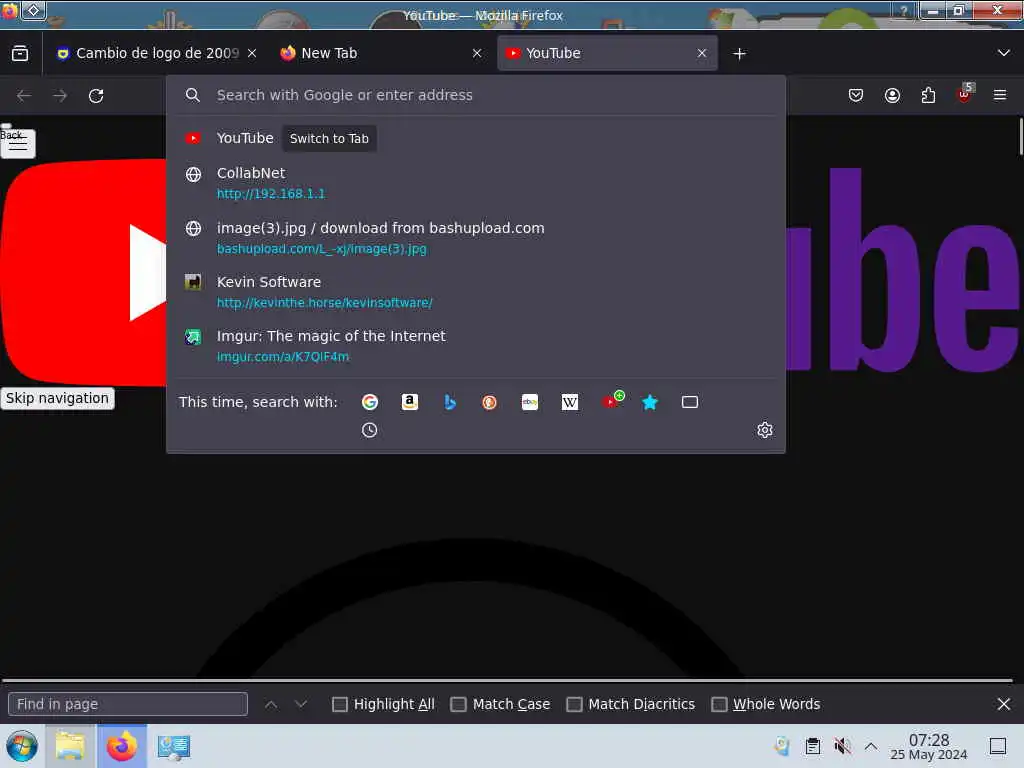Image resolution: width=1024 pixels, height=768 pixels.
Task: Open the page hamburger guide menu
Action: click(18, 143)
